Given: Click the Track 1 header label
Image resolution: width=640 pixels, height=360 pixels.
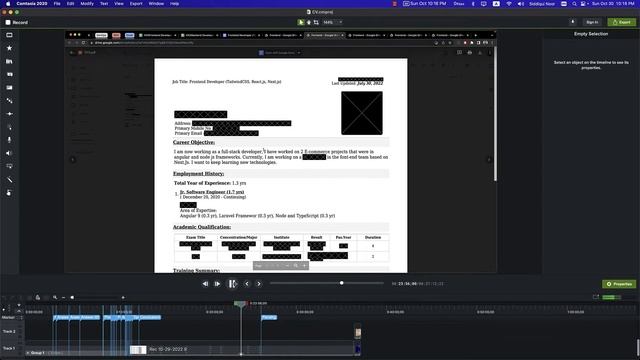Looking at the screenshot, I should click(x=9, y=348).
